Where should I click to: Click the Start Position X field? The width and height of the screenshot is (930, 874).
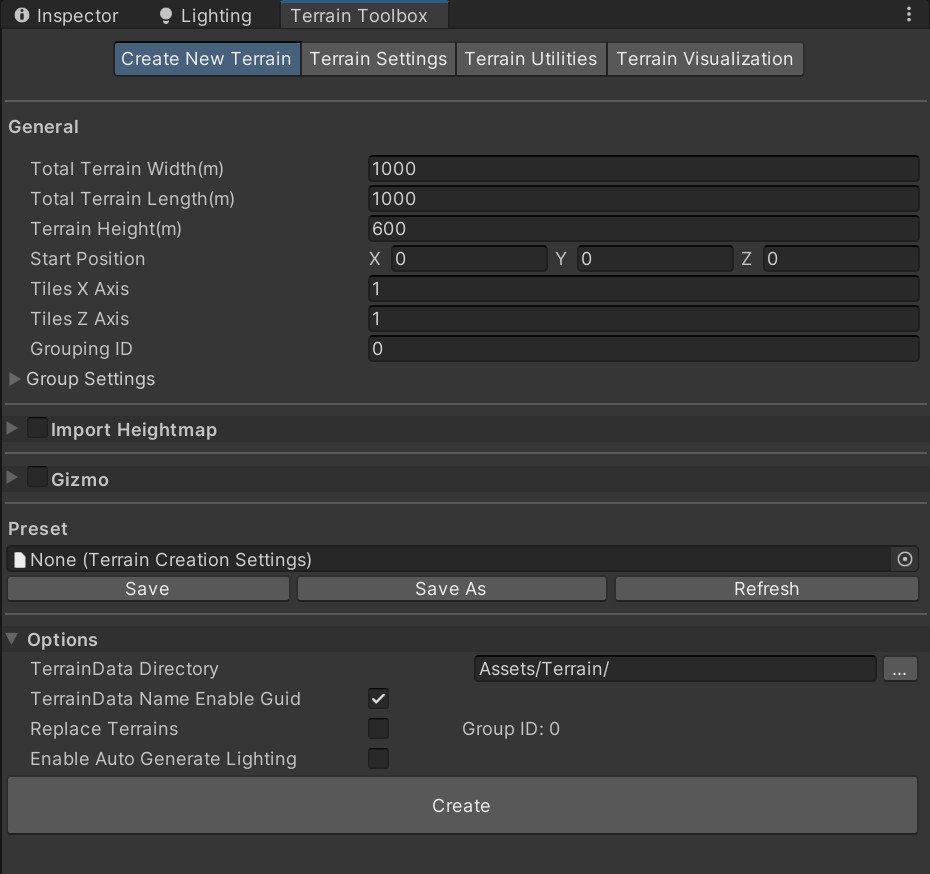(469, 259)
